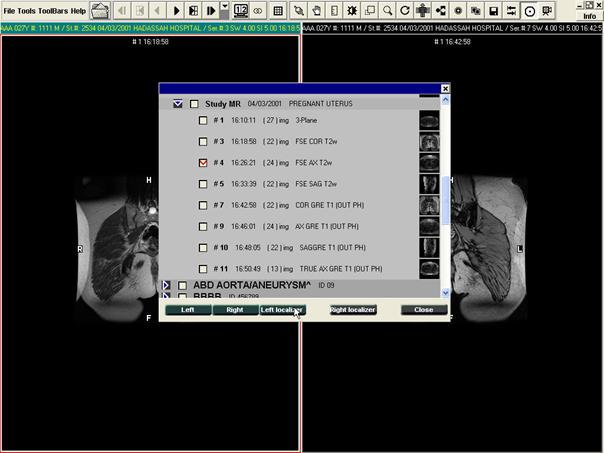Check the Study MR checkbox

point(194,104)
